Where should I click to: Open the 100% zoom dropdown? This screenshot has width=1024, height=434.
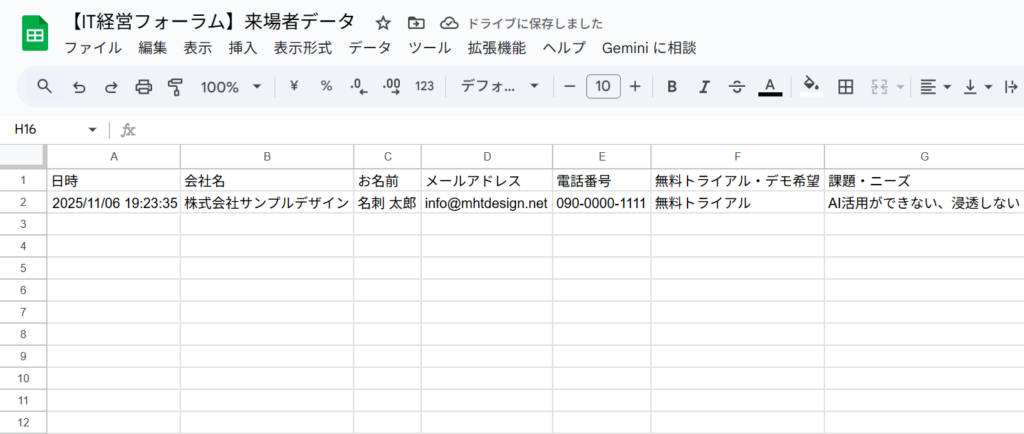[230, 87]
